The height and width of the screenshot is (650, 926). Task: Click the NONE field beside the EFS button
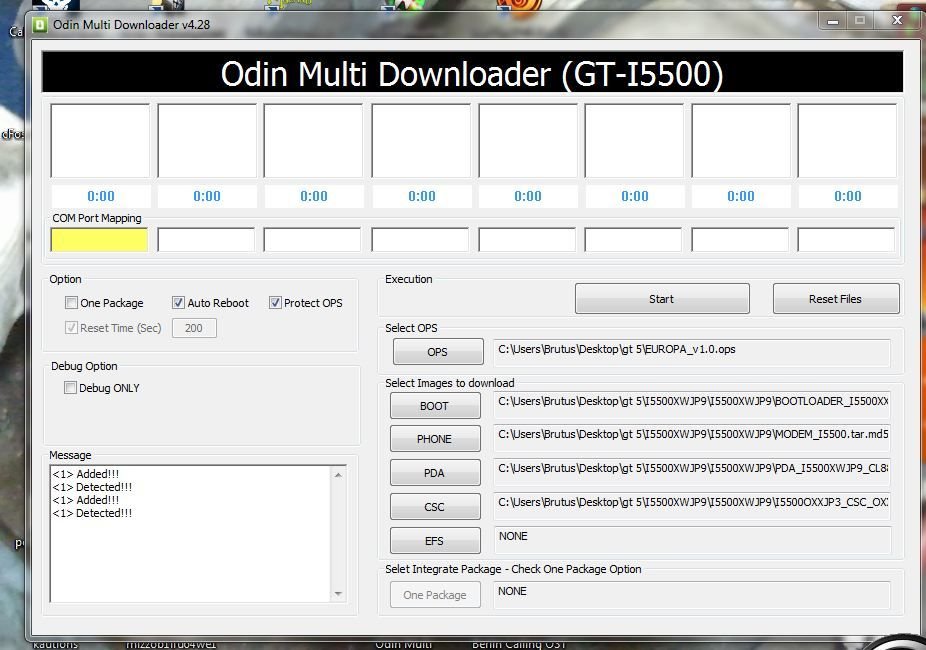(692, 539)
